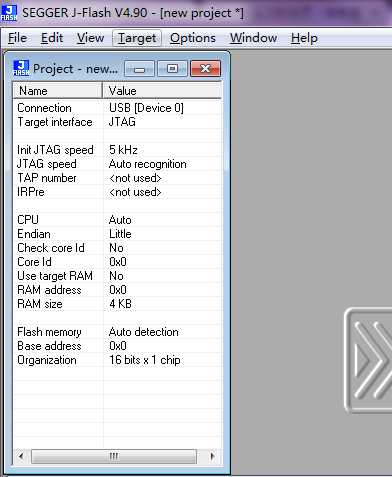Click the J-Flash application icon in title bar
The image size is (392, 477).
click(x=9, y=13)
